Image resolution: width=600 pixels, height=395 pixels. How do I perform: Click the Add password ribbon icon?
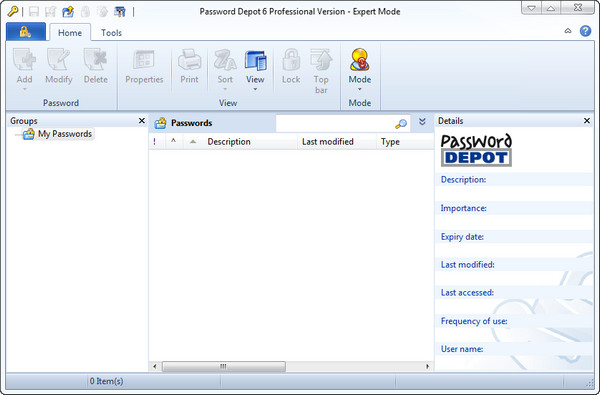click(24, 60)
